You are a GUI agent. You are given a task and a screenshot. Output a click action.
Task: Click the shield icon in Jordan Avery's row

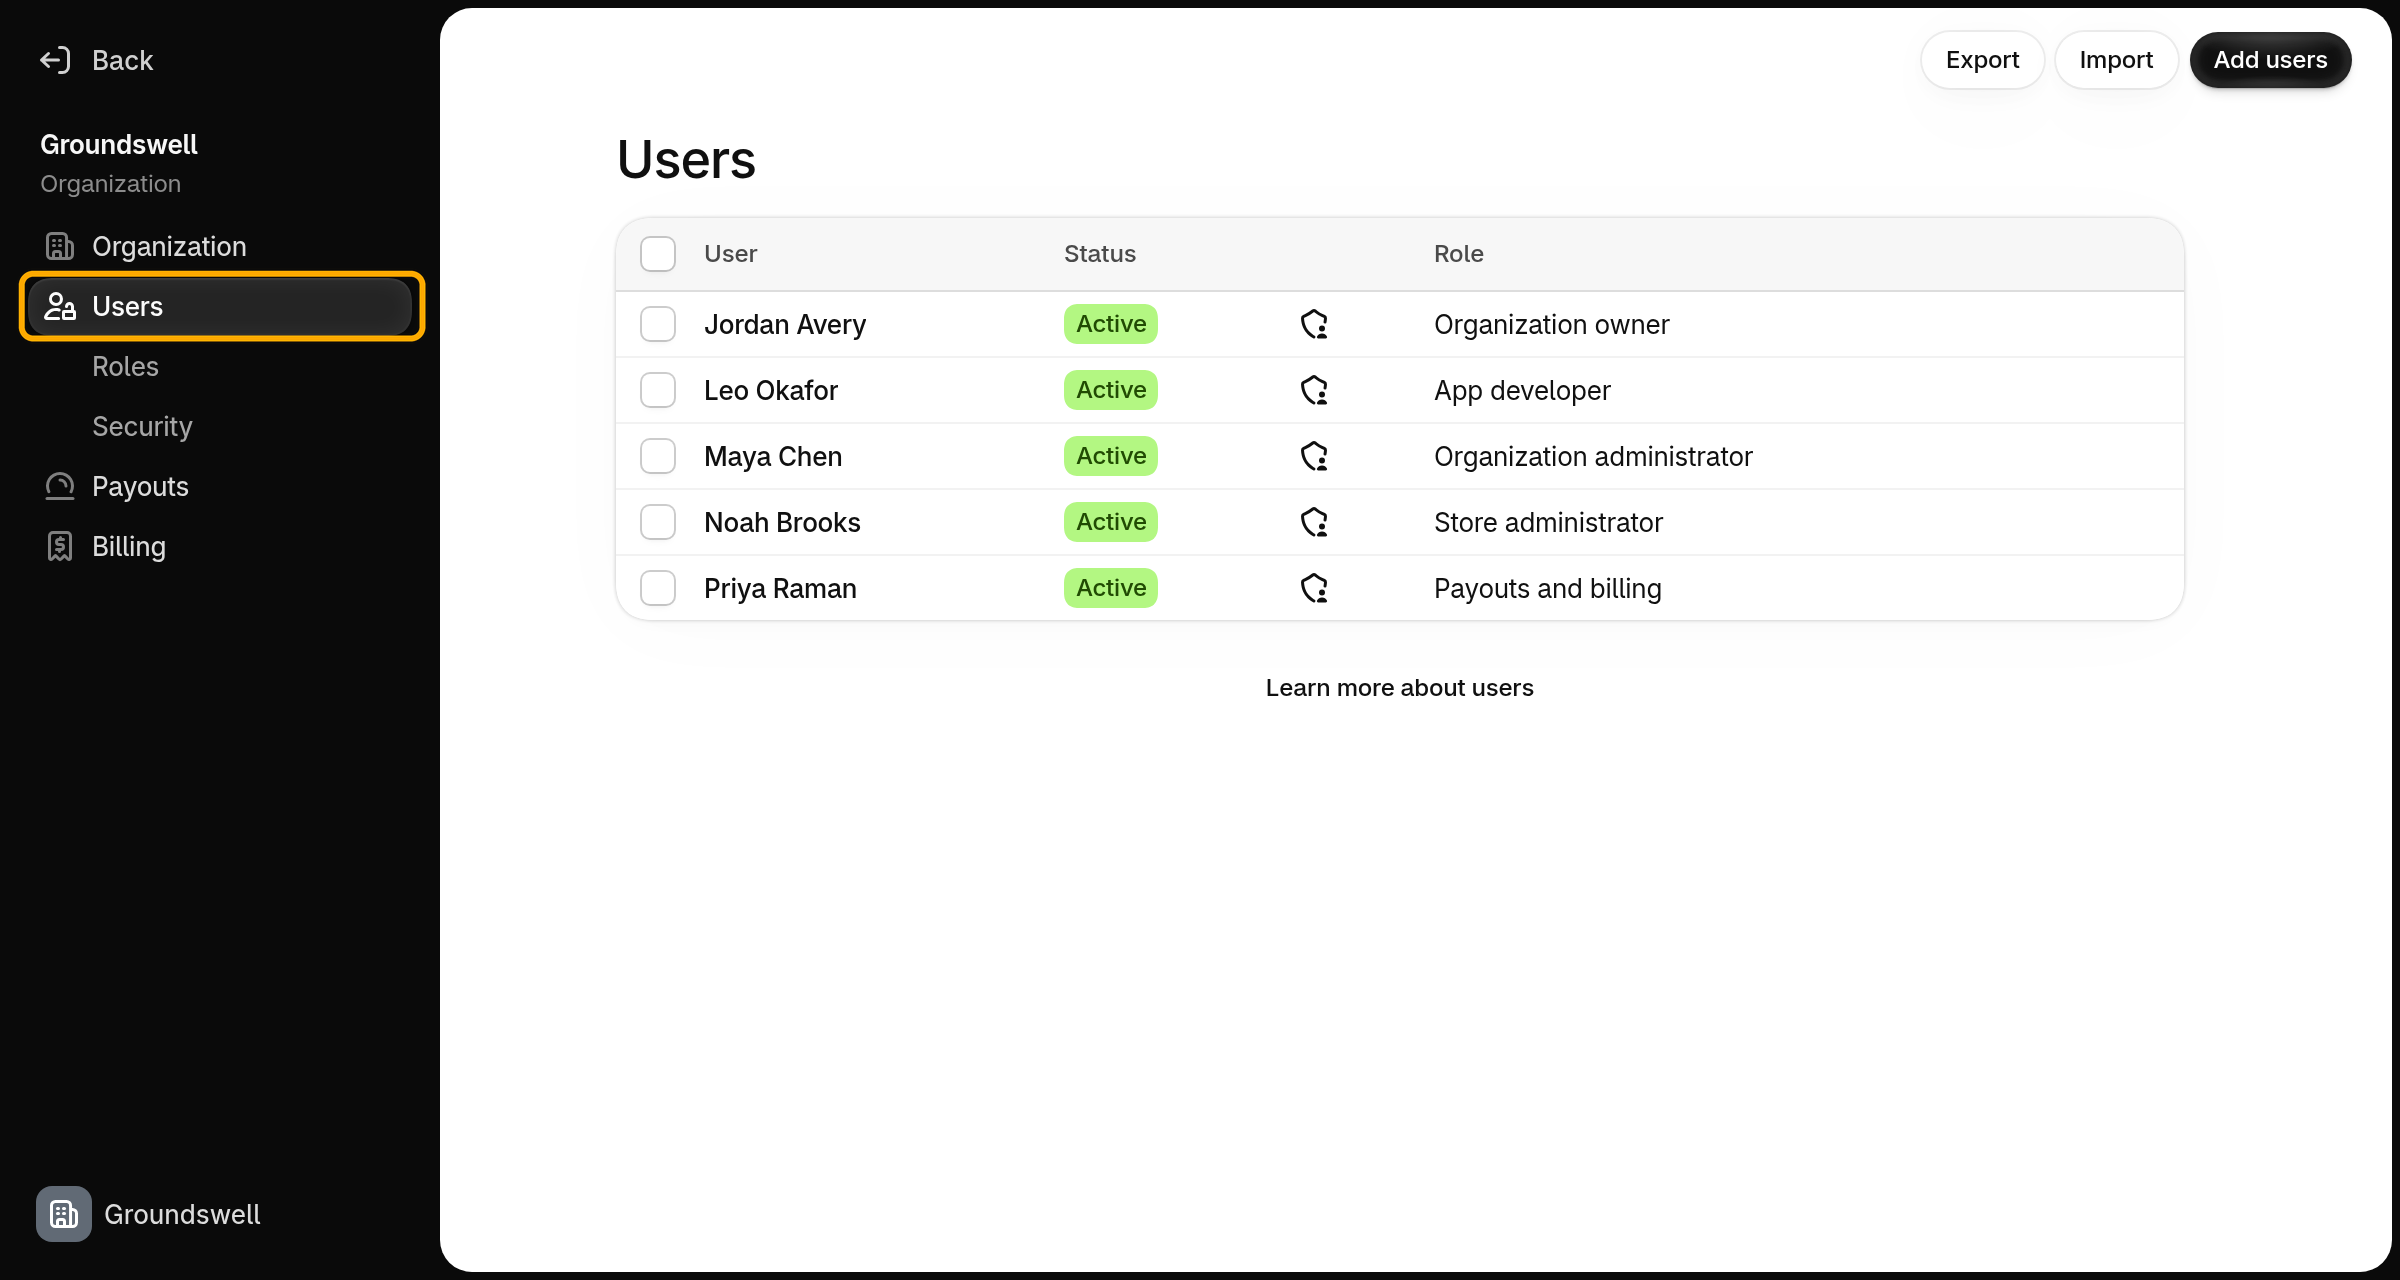[x=1314, y=324]
